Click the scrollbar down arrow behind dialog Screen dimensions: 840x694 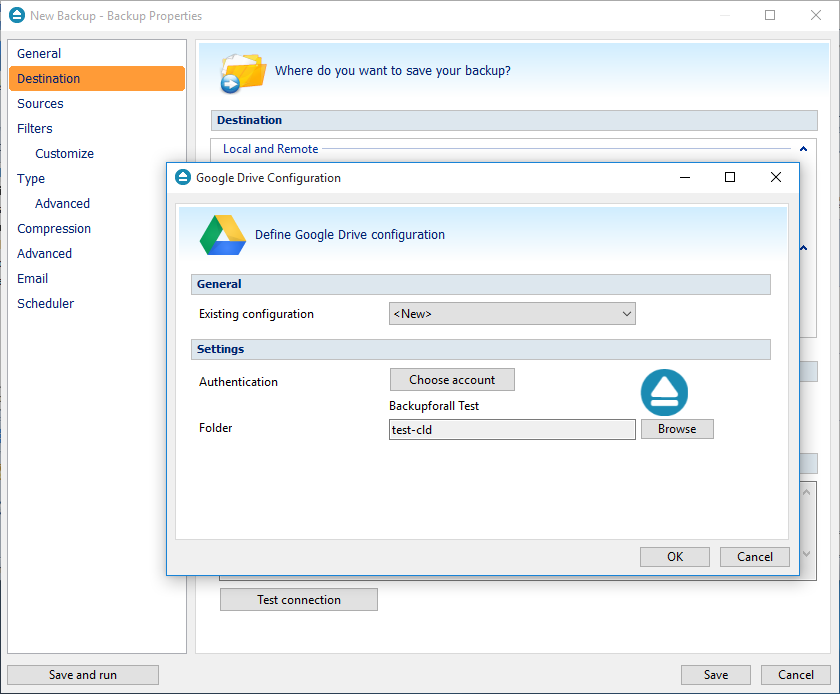(807, 554)
